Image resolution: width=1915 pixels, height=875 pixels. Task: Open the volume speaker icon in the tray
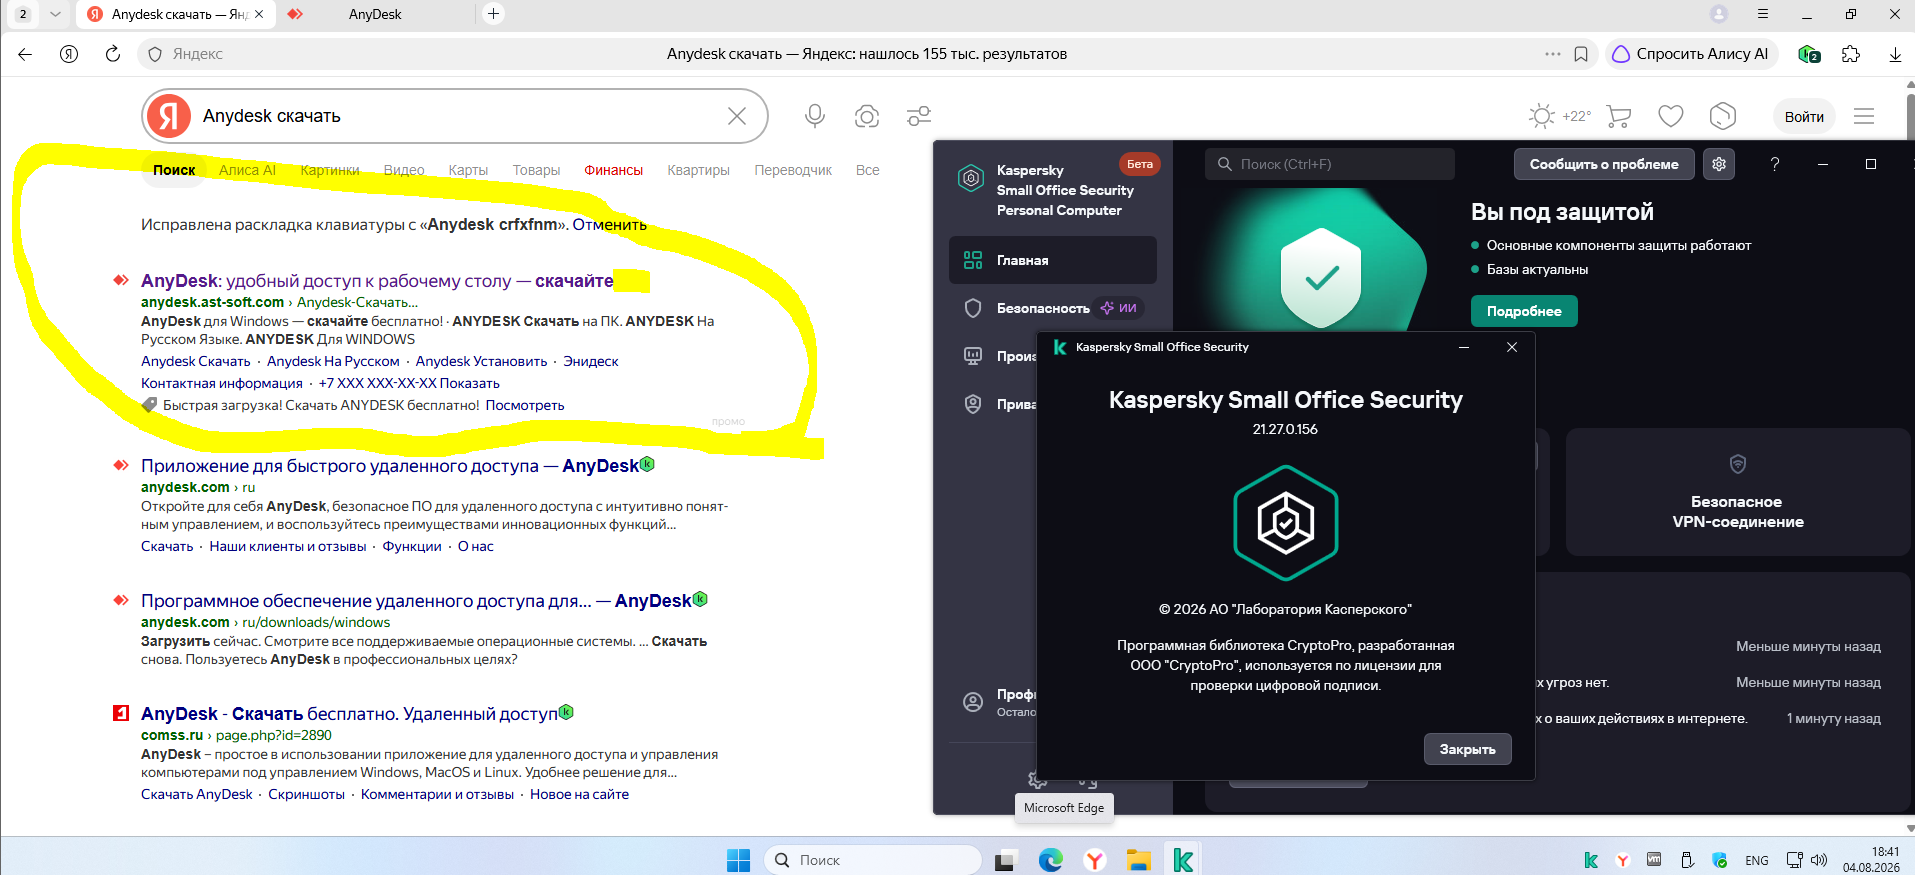(1819, 860)
